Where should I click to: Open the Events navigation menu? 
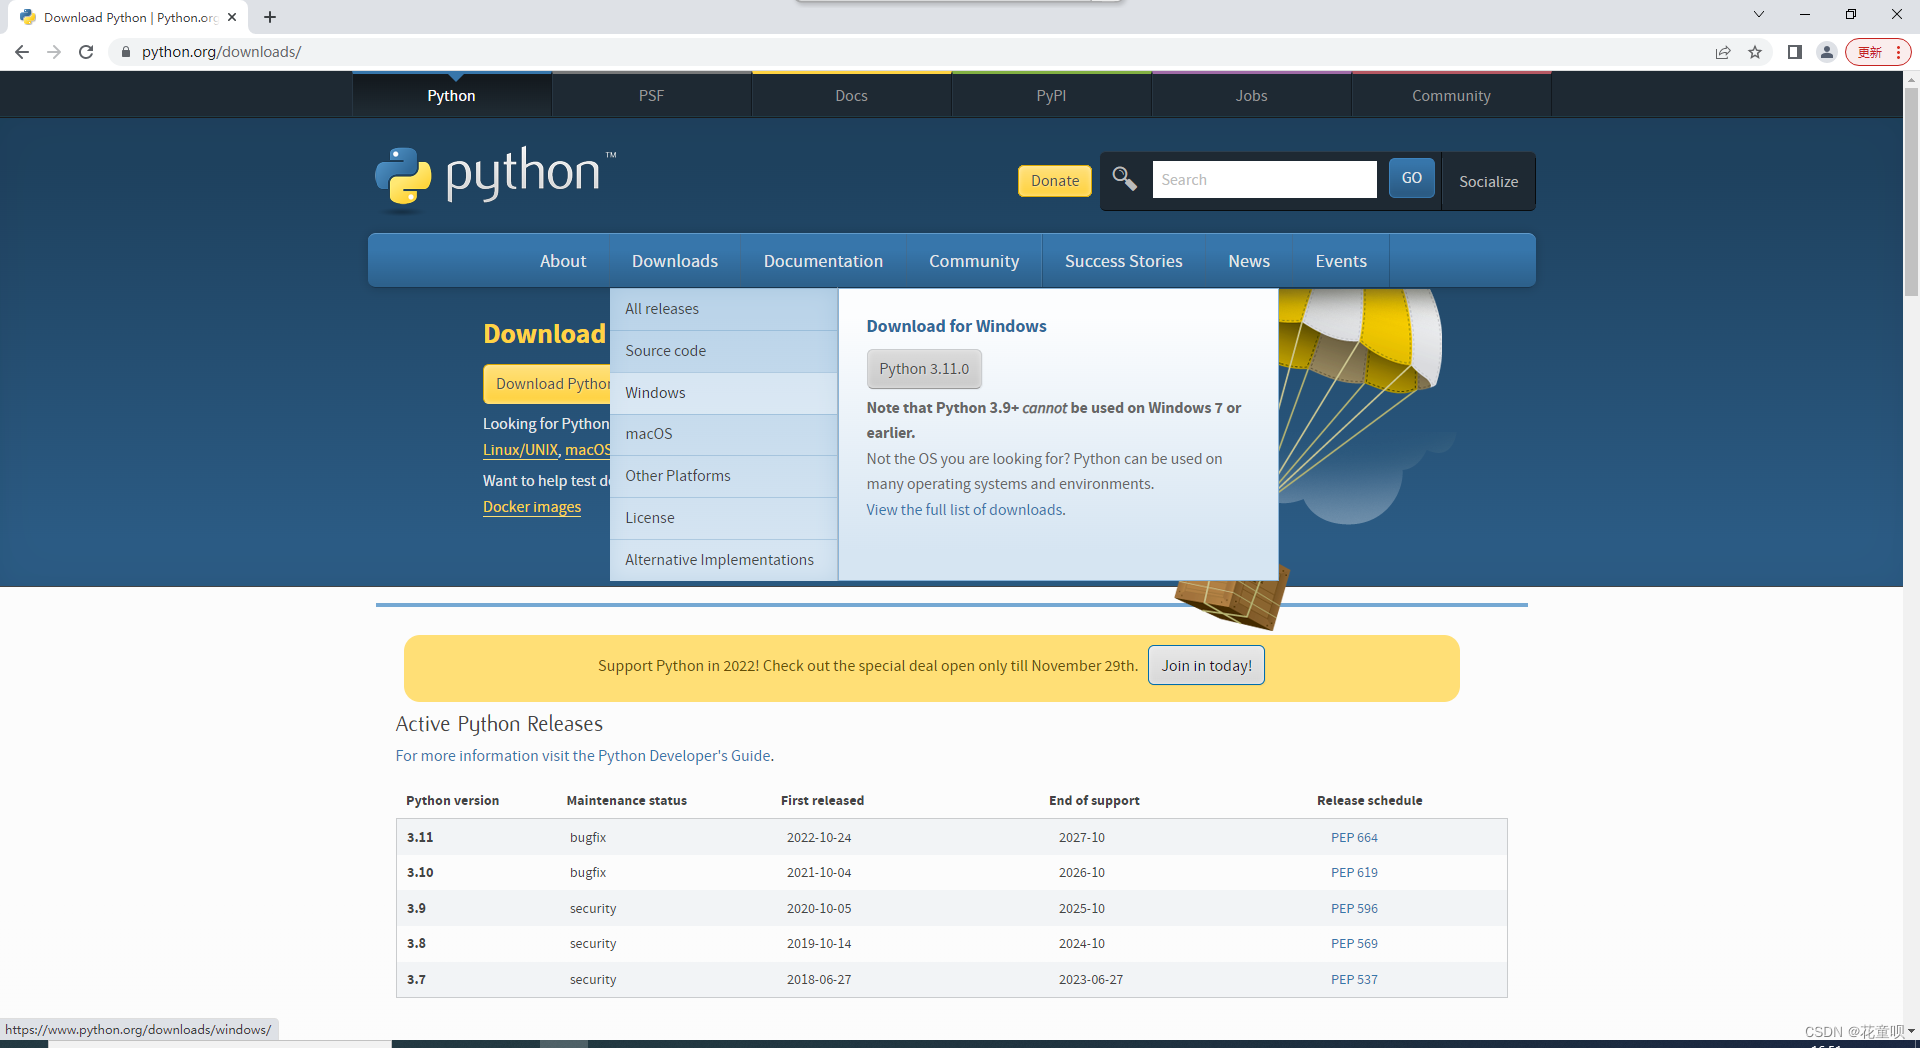(1341, 261)
